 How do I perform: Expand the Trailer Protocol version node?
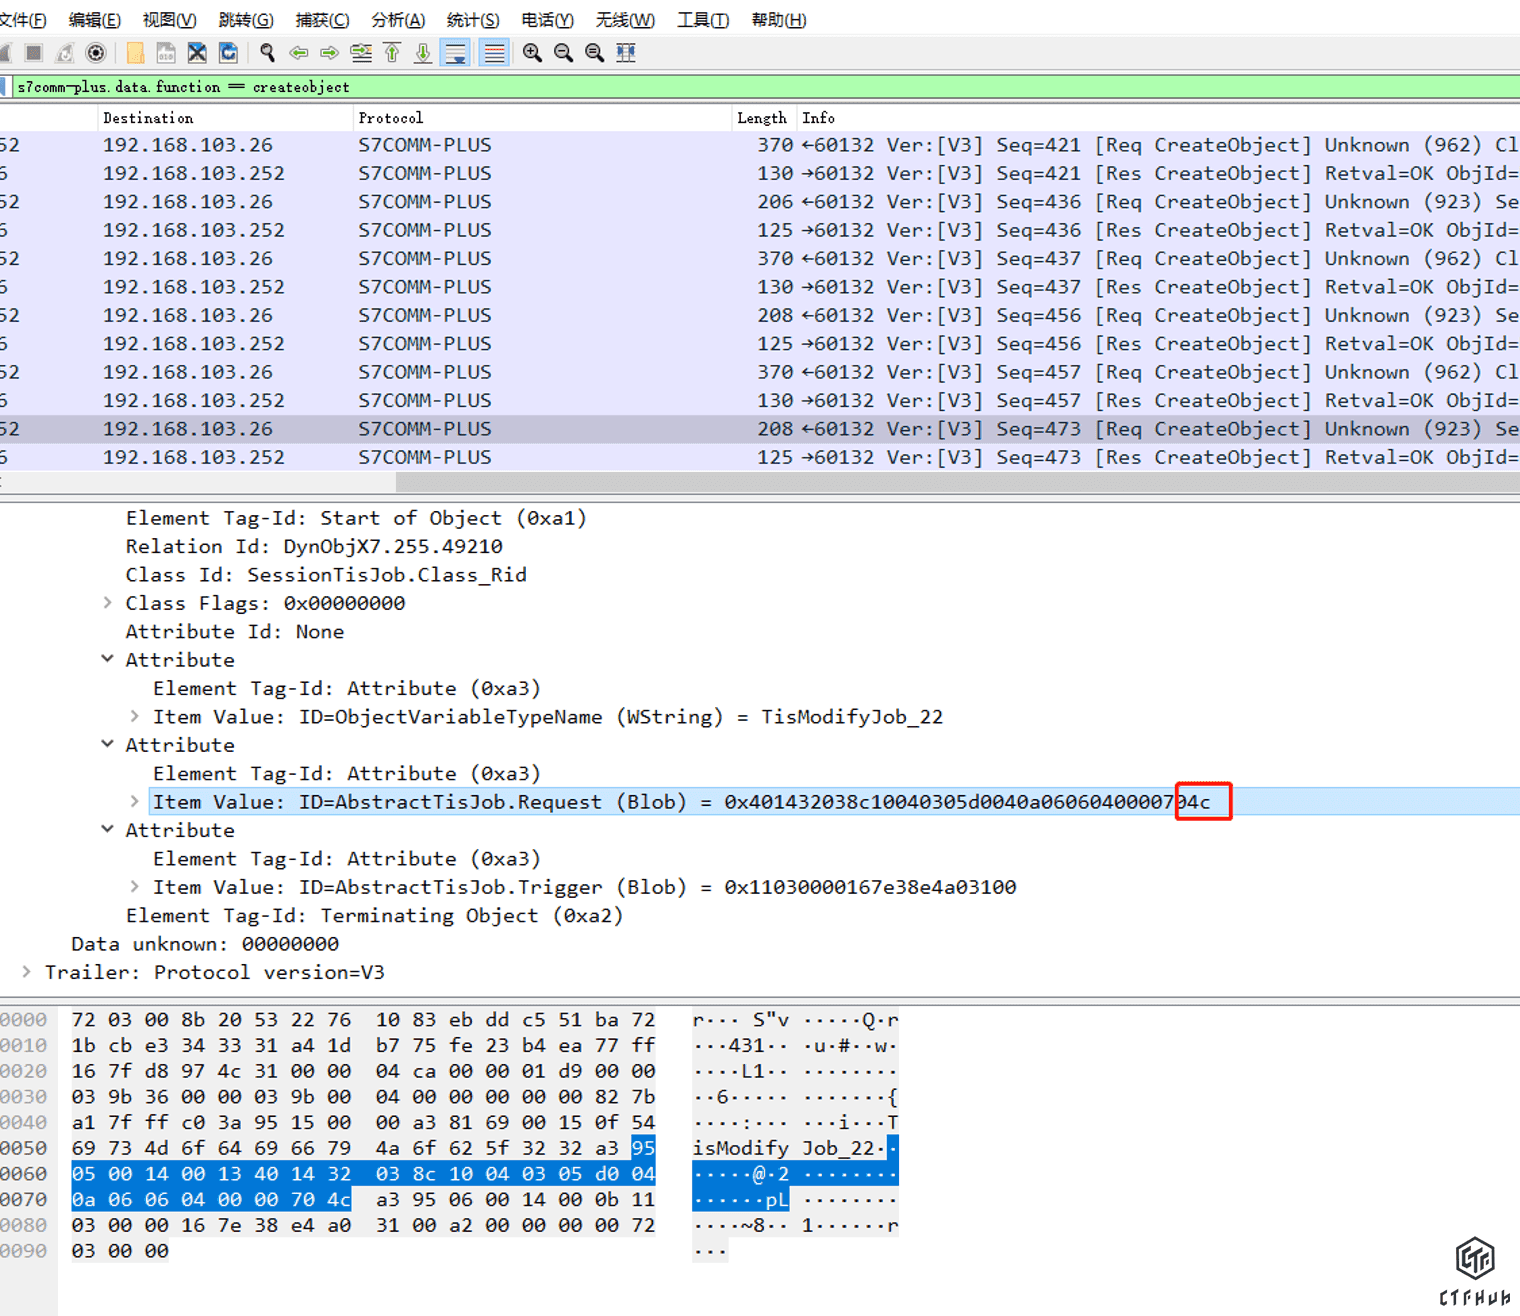pyautogui.click(x=26, y=972)
